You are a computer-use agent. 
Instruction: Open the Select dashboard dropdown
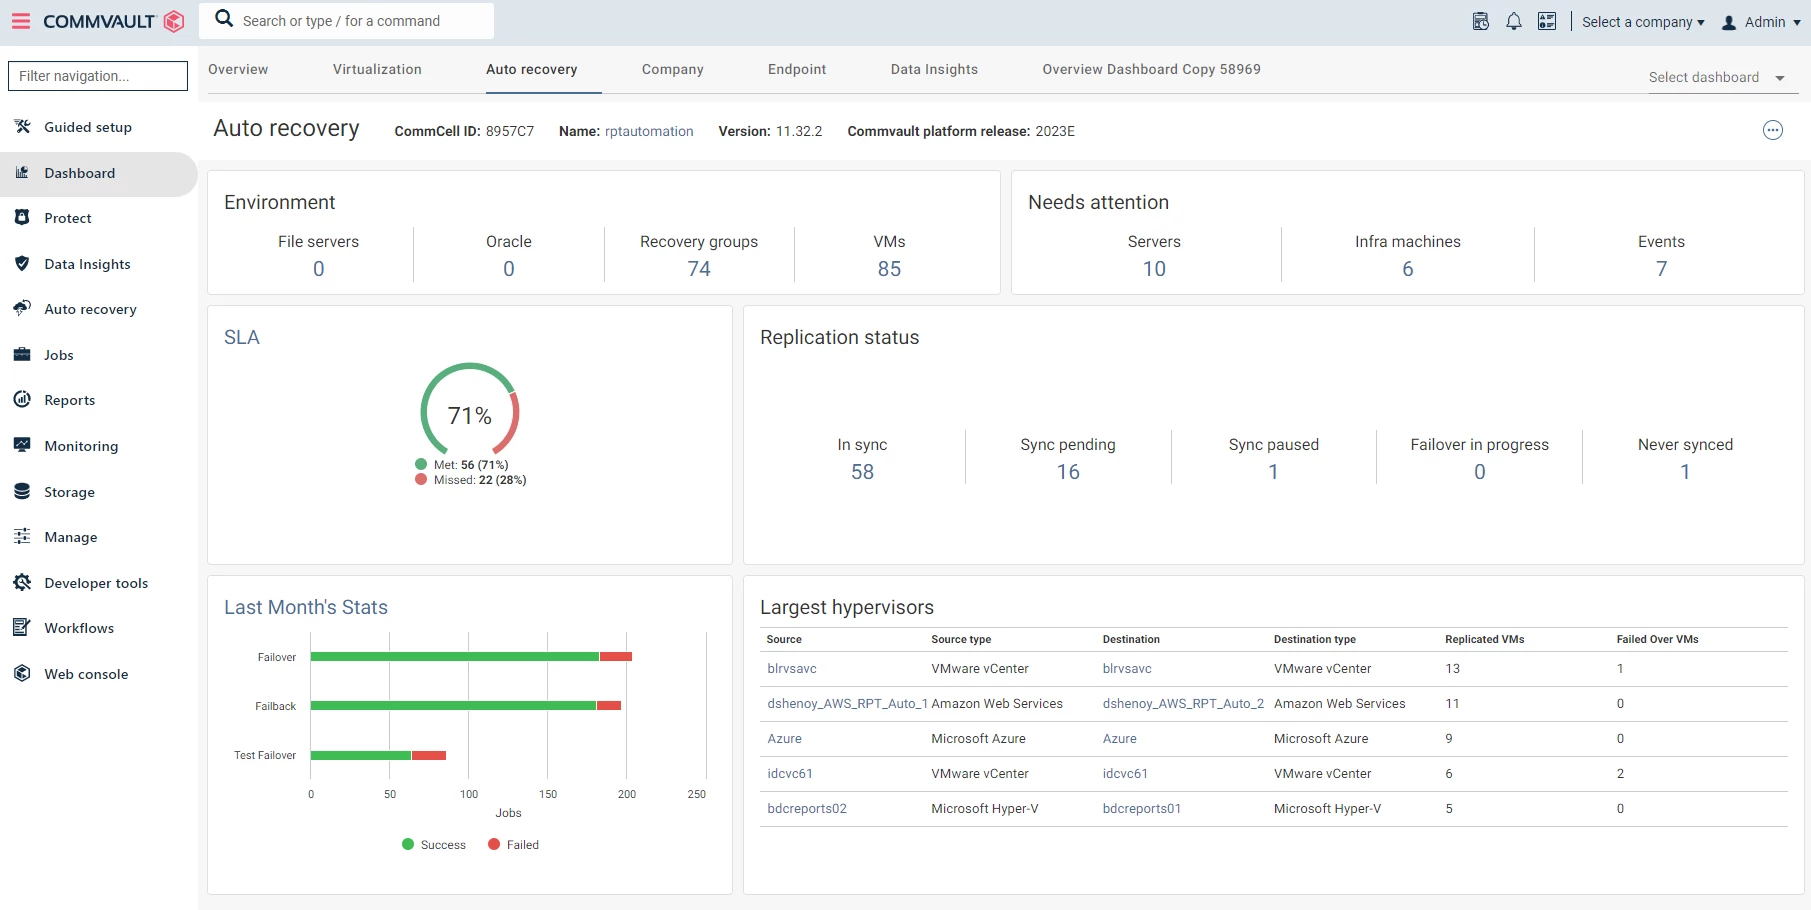(1717, 78)
